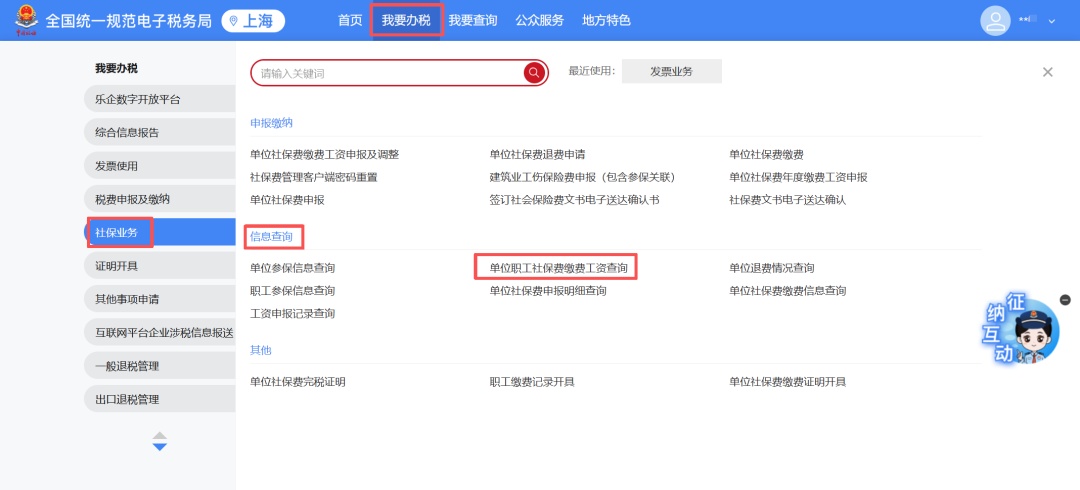The width and height of the screenshot is (1080, 490).
Task: Open 单位职工社保费缴费工资查询 link
Action: pos(558,268)
